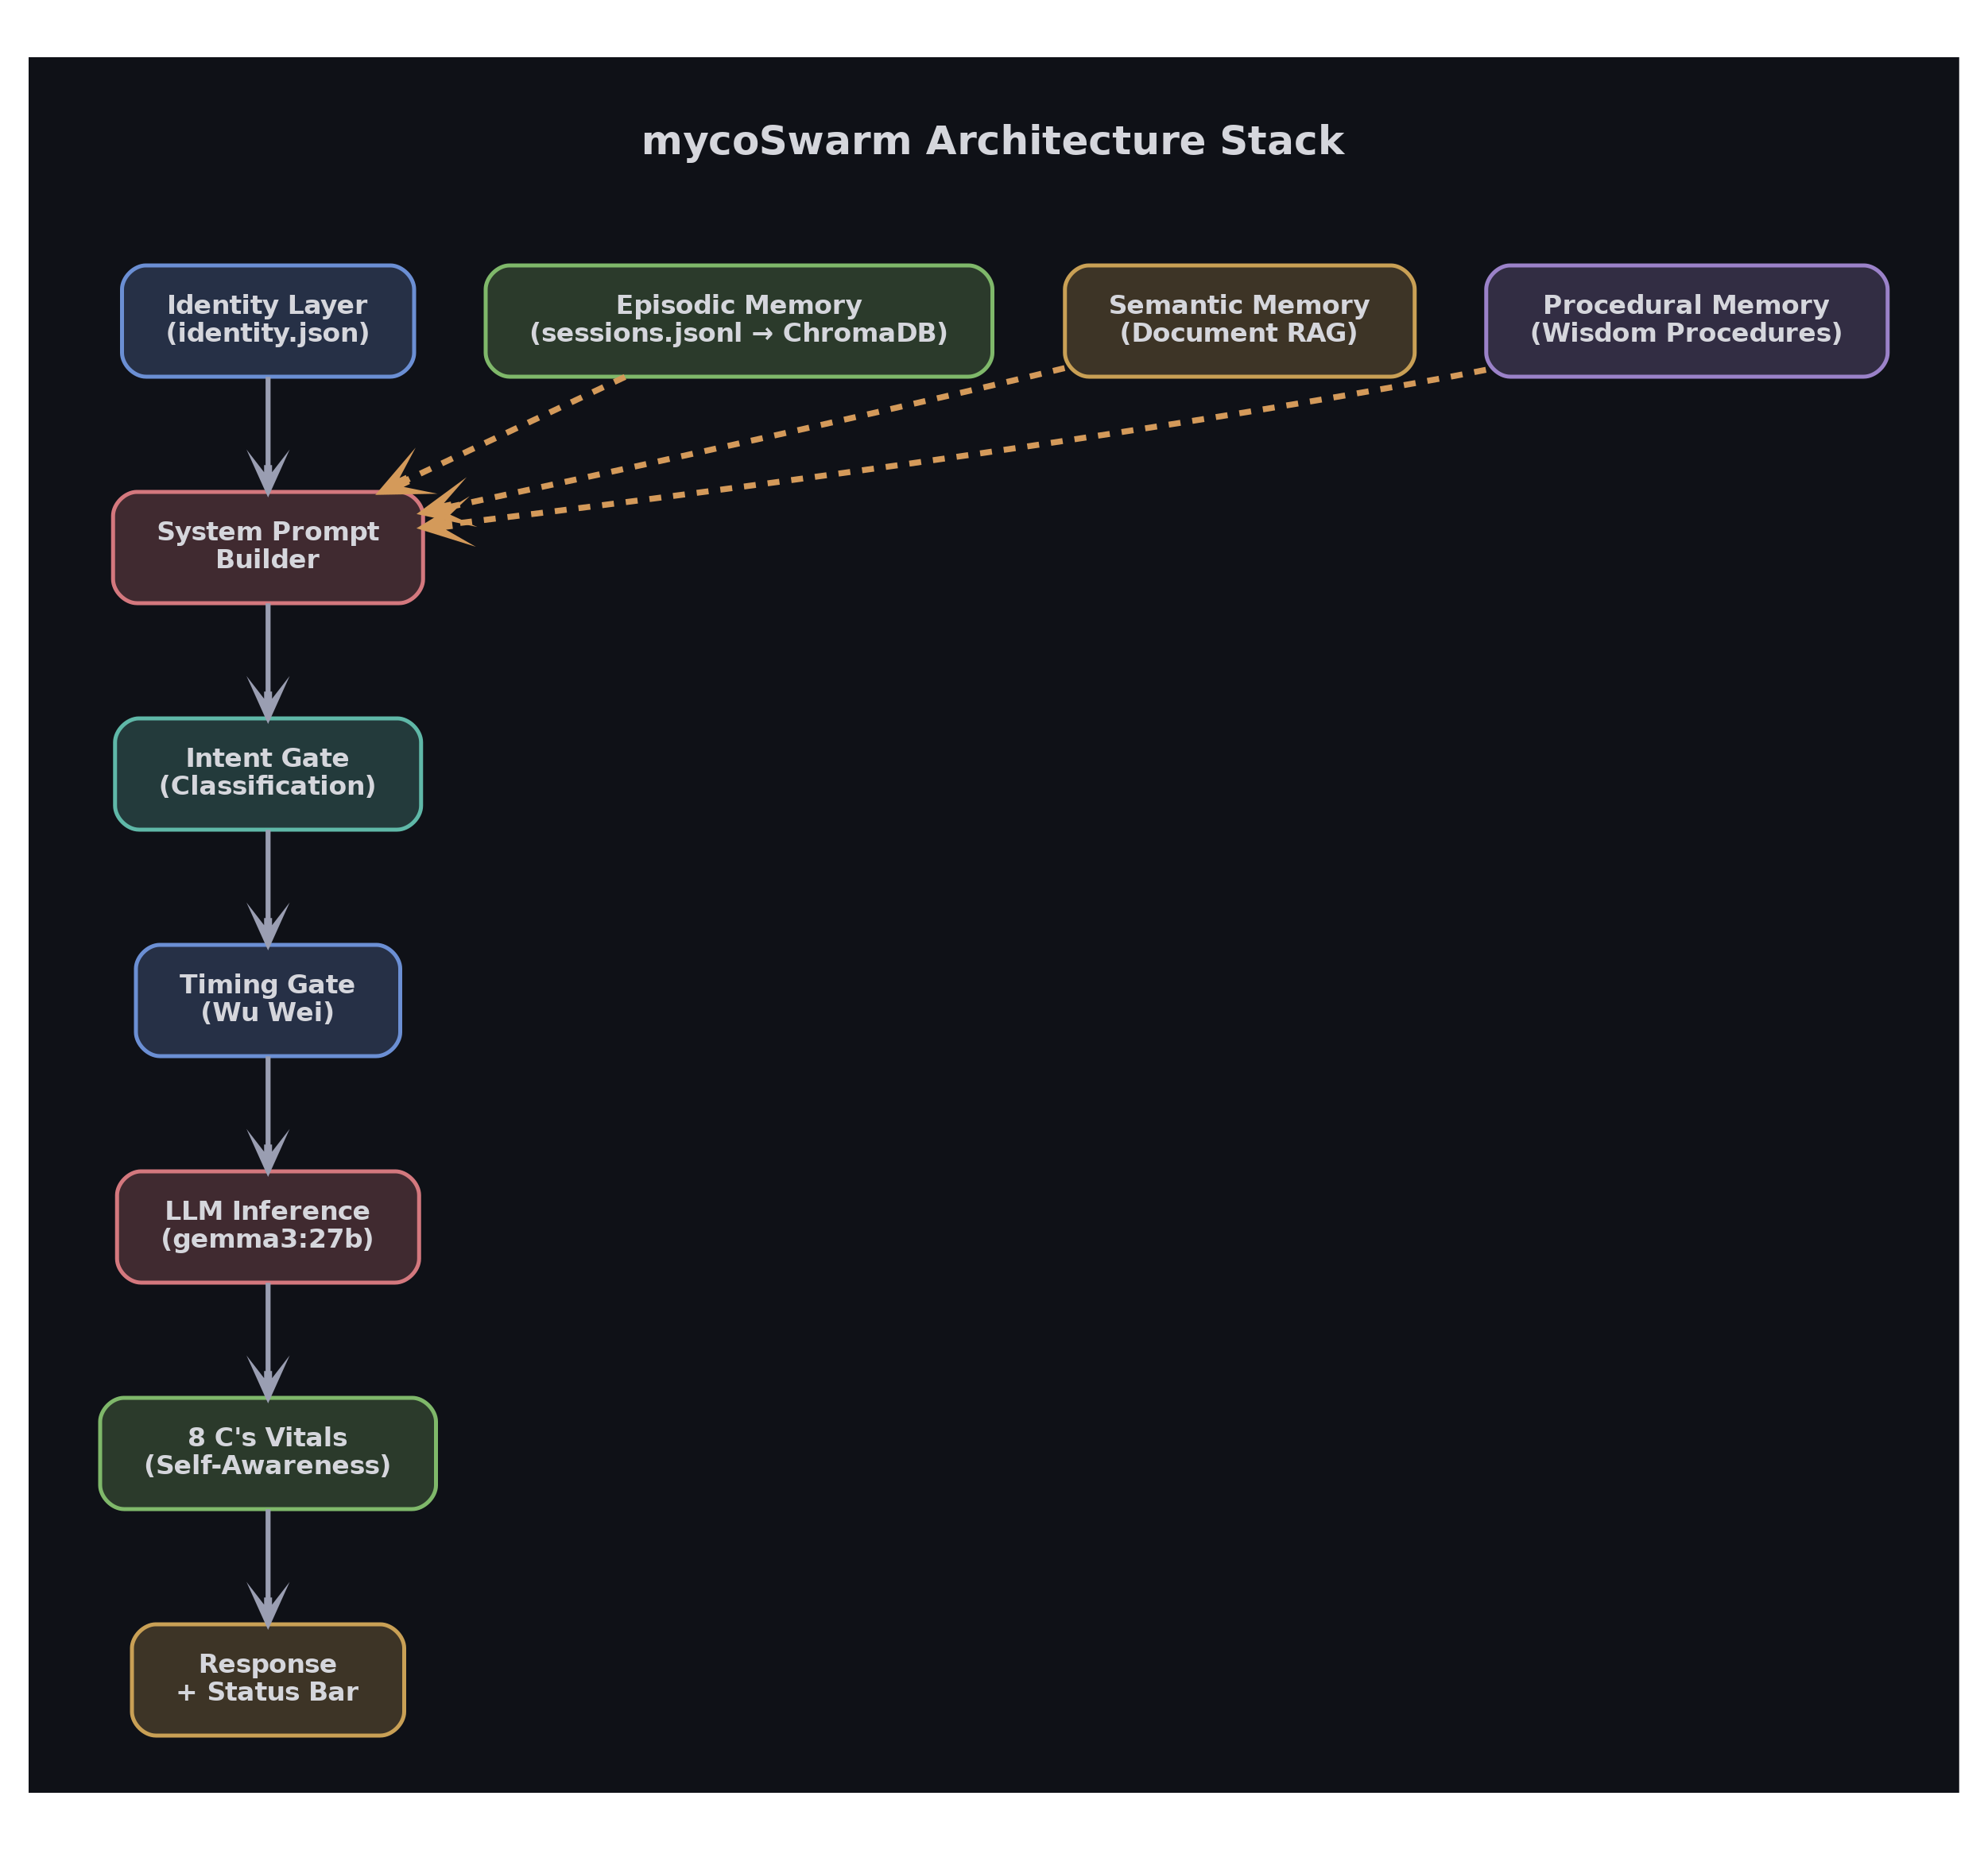Click the Episodic Memory (sessions.jsonl) box

(738, 320)
